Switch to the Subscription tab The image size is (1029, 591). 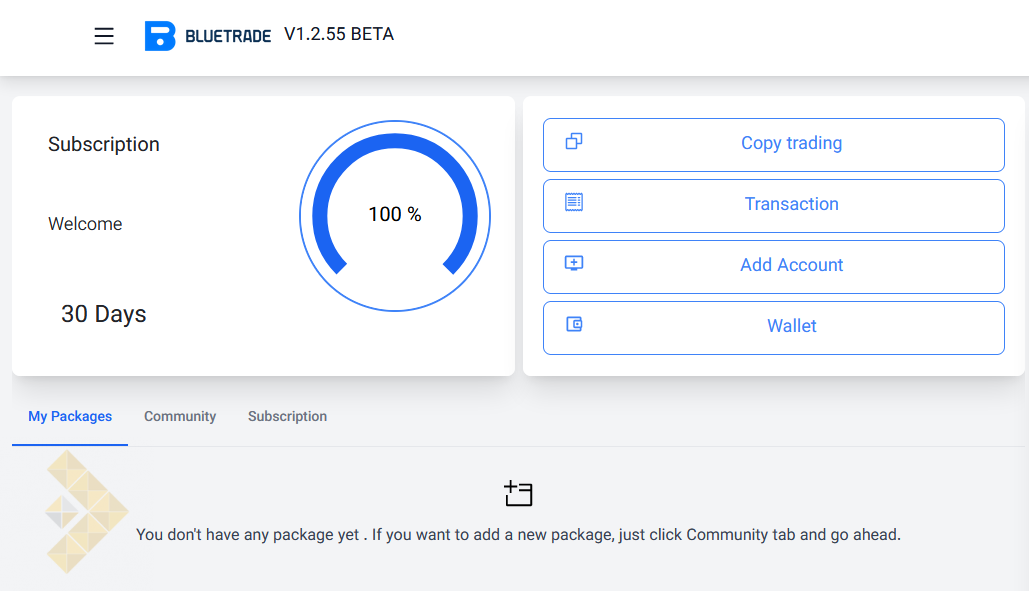(x=287, y=416)
